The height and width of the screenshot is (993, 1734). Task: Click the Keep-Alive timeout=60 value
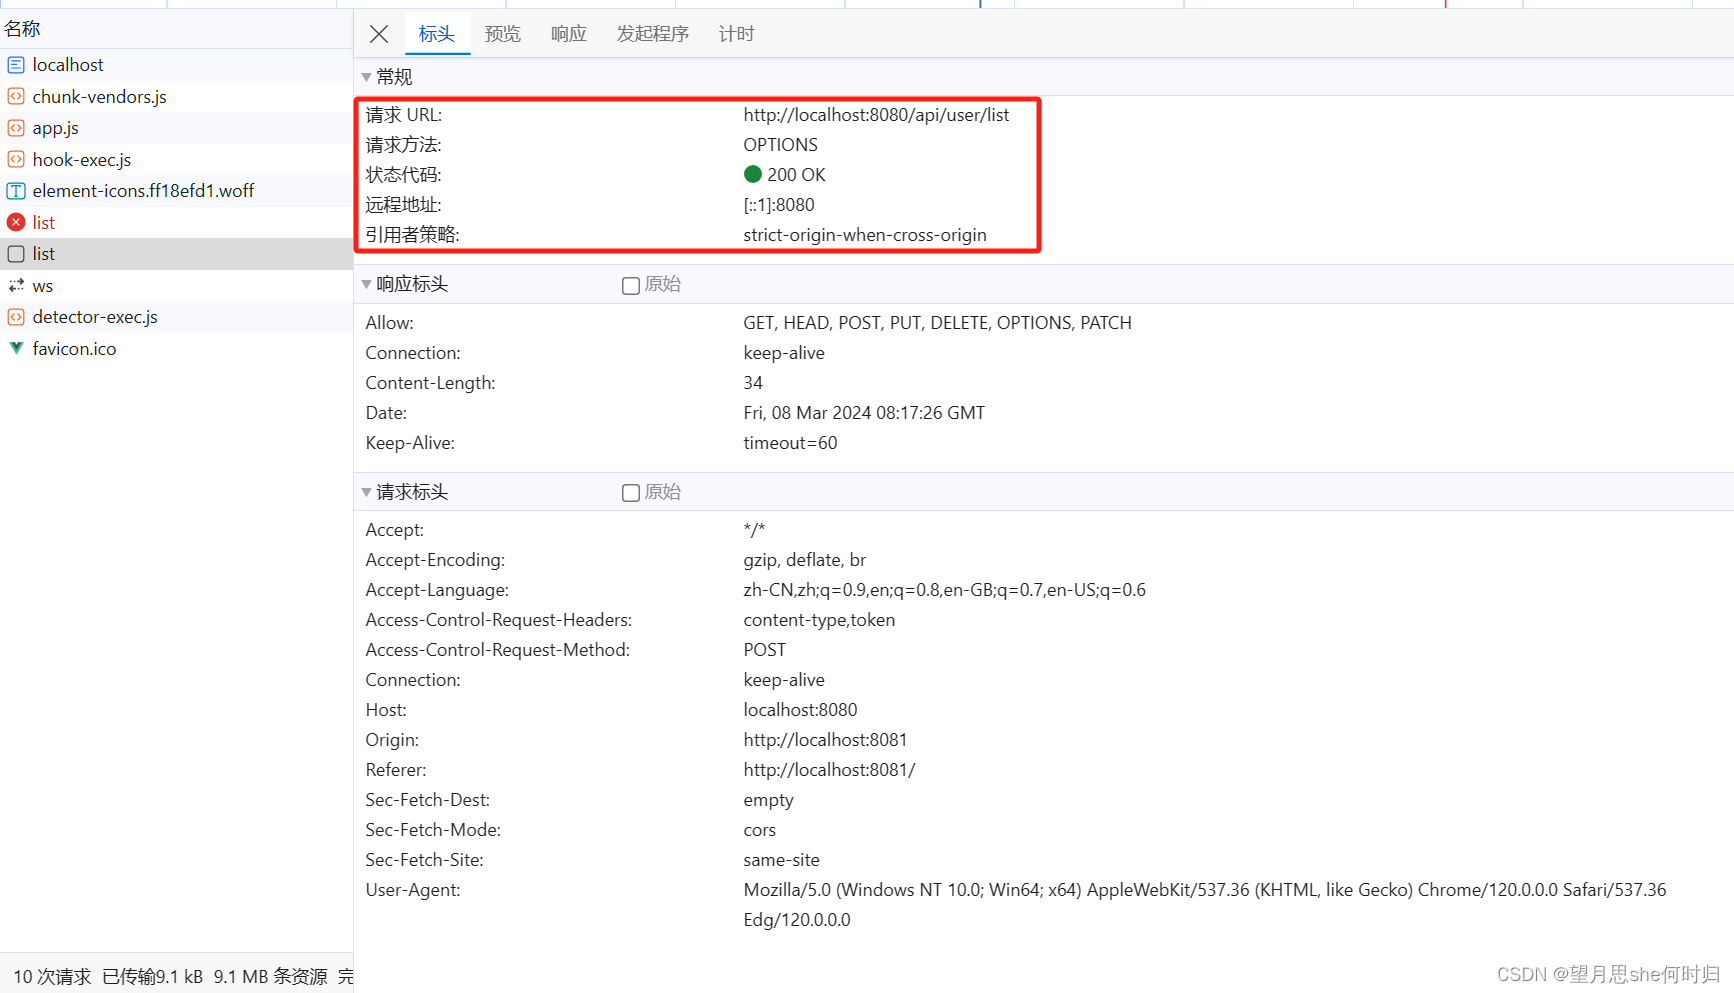point(790,443)
